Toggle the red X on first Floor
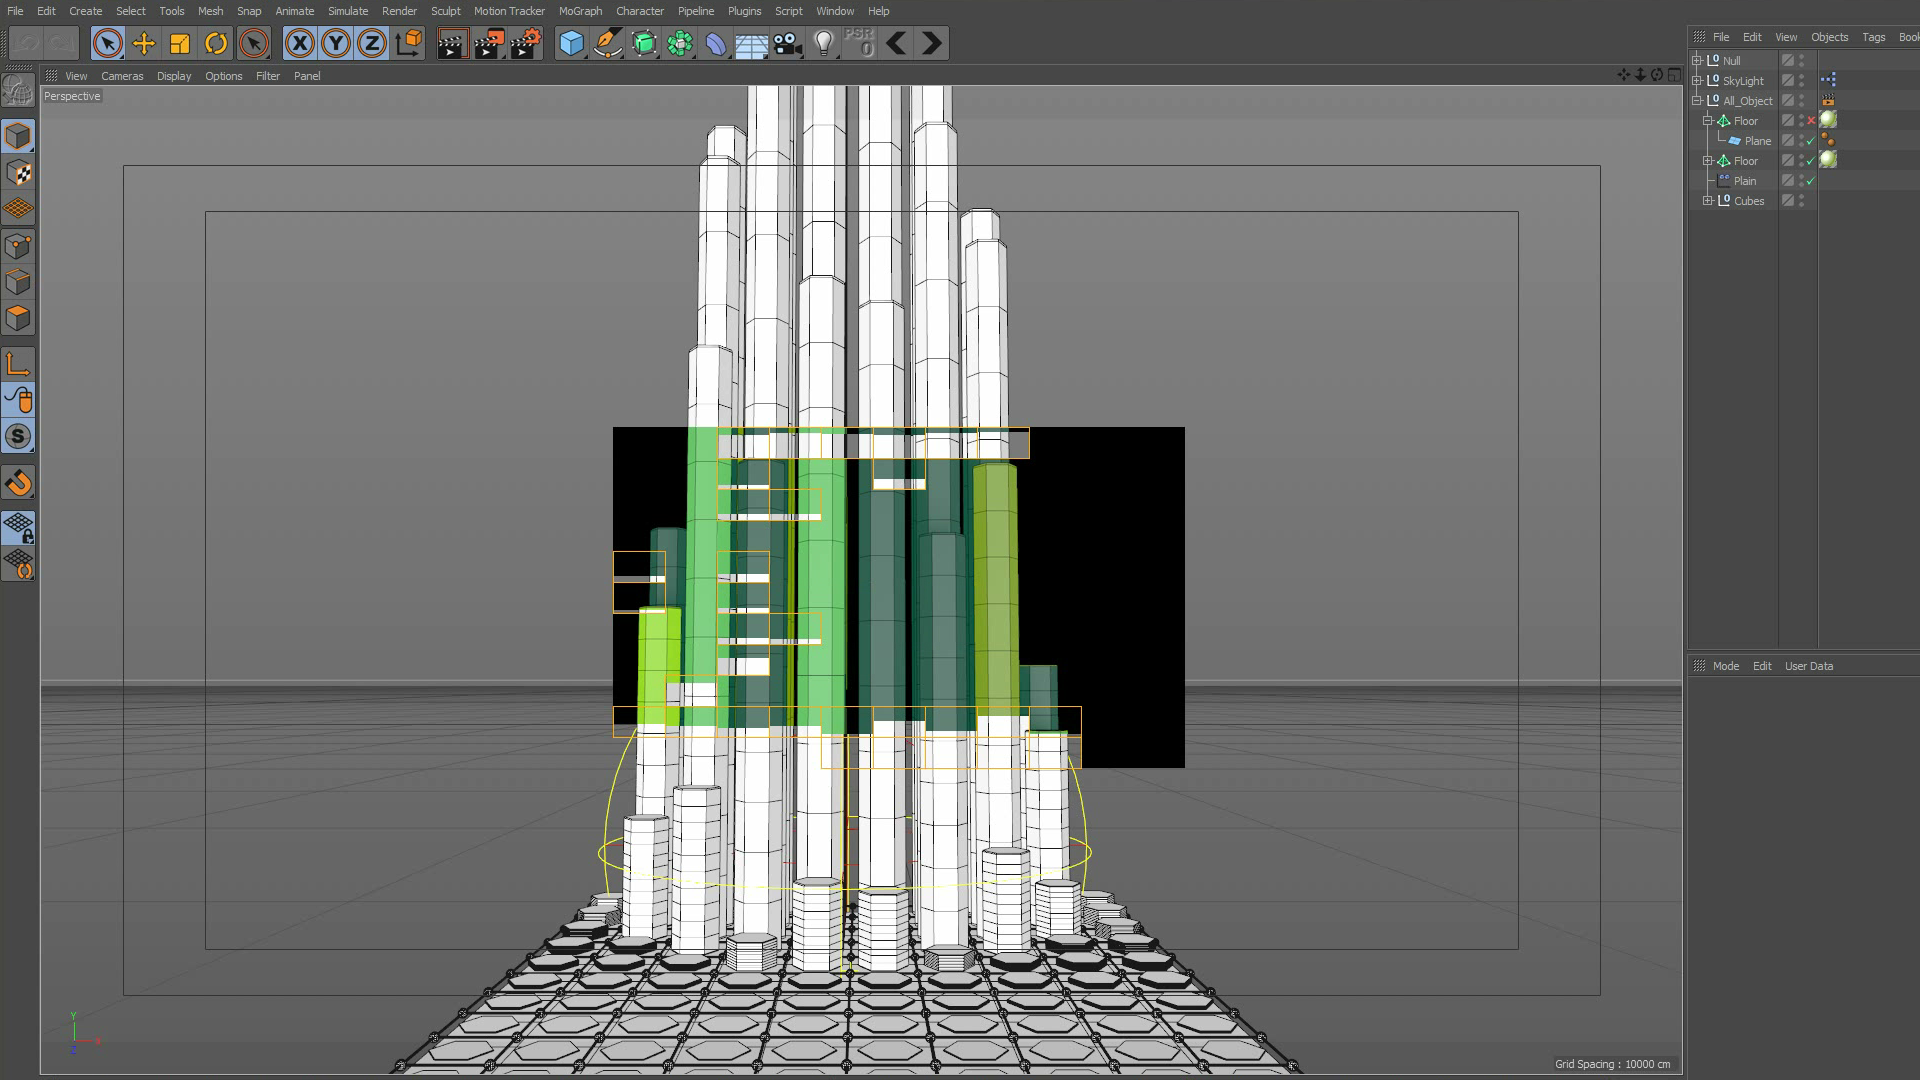This screenshot has width=1920, height=1080. [x=1811, y=121]
